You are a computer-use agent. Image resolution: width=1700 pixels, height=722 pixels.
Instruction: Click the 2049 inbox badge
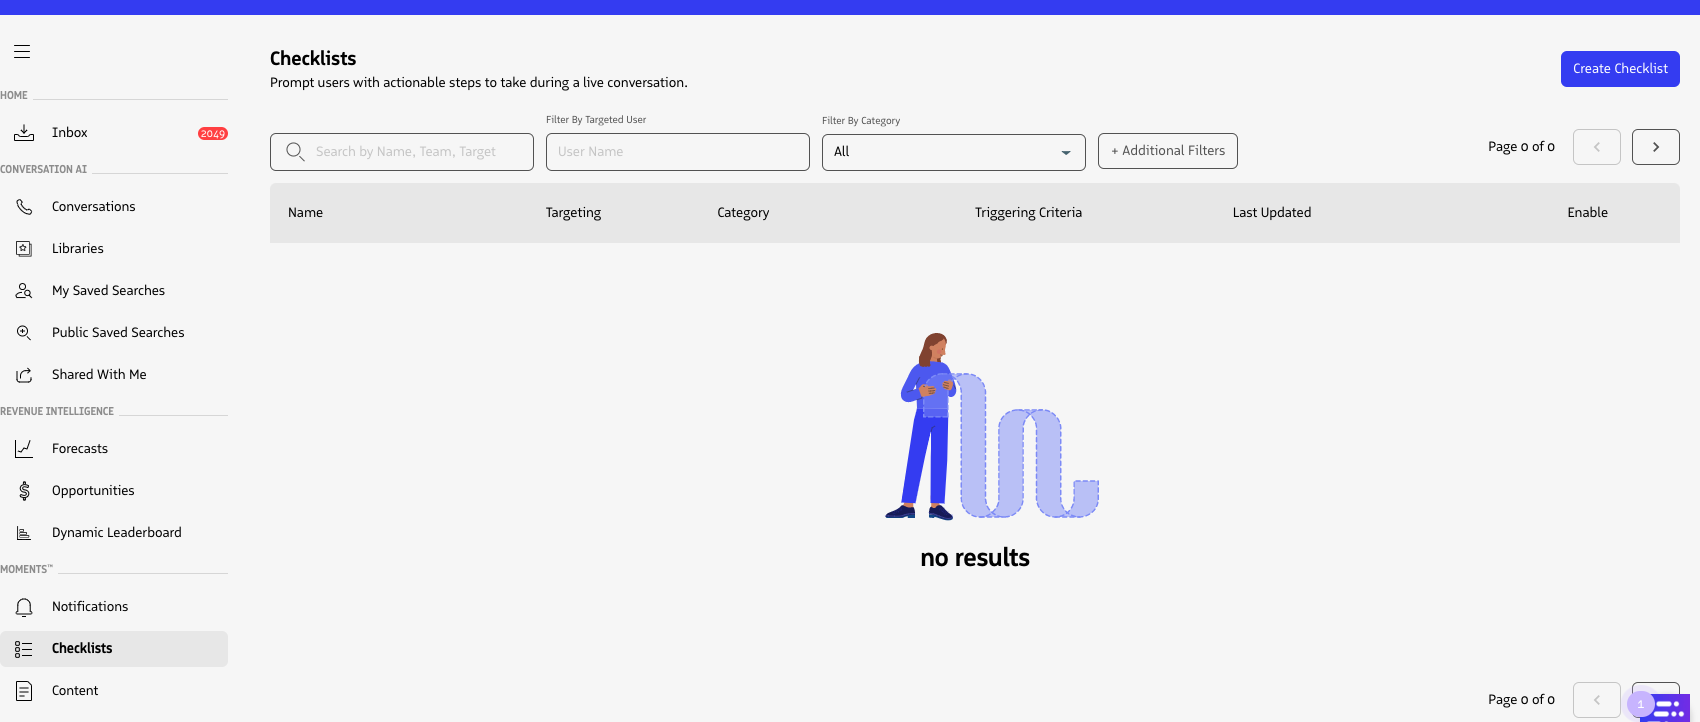click(x=213, y=133)
